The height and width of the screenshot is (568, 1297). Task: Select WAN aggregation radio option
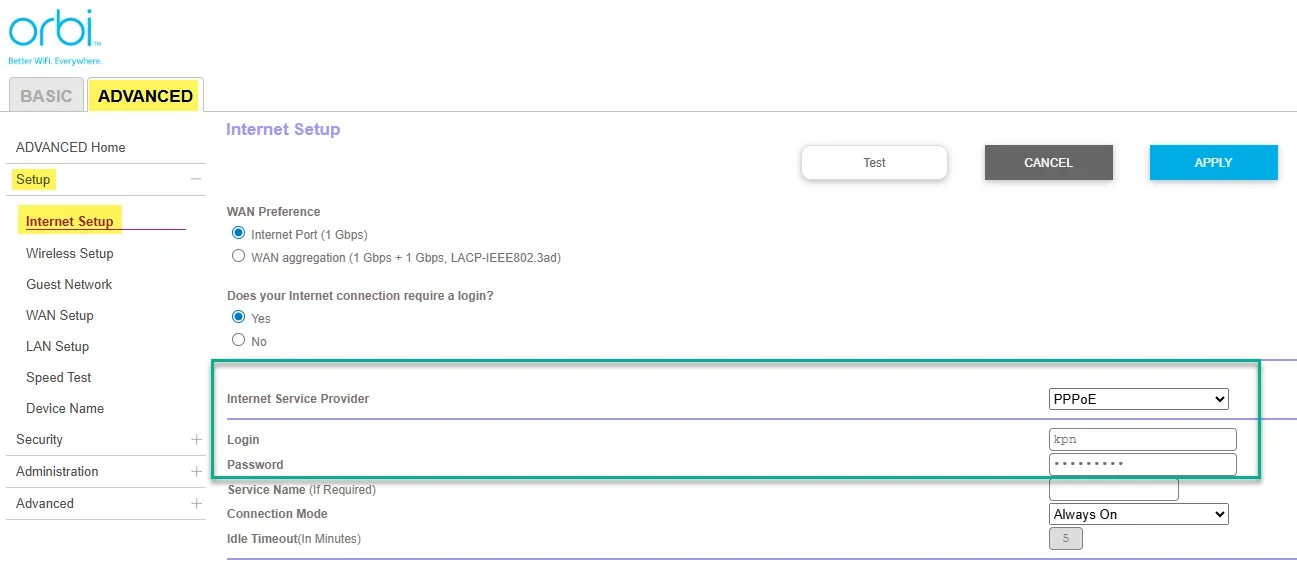point(238,256)
